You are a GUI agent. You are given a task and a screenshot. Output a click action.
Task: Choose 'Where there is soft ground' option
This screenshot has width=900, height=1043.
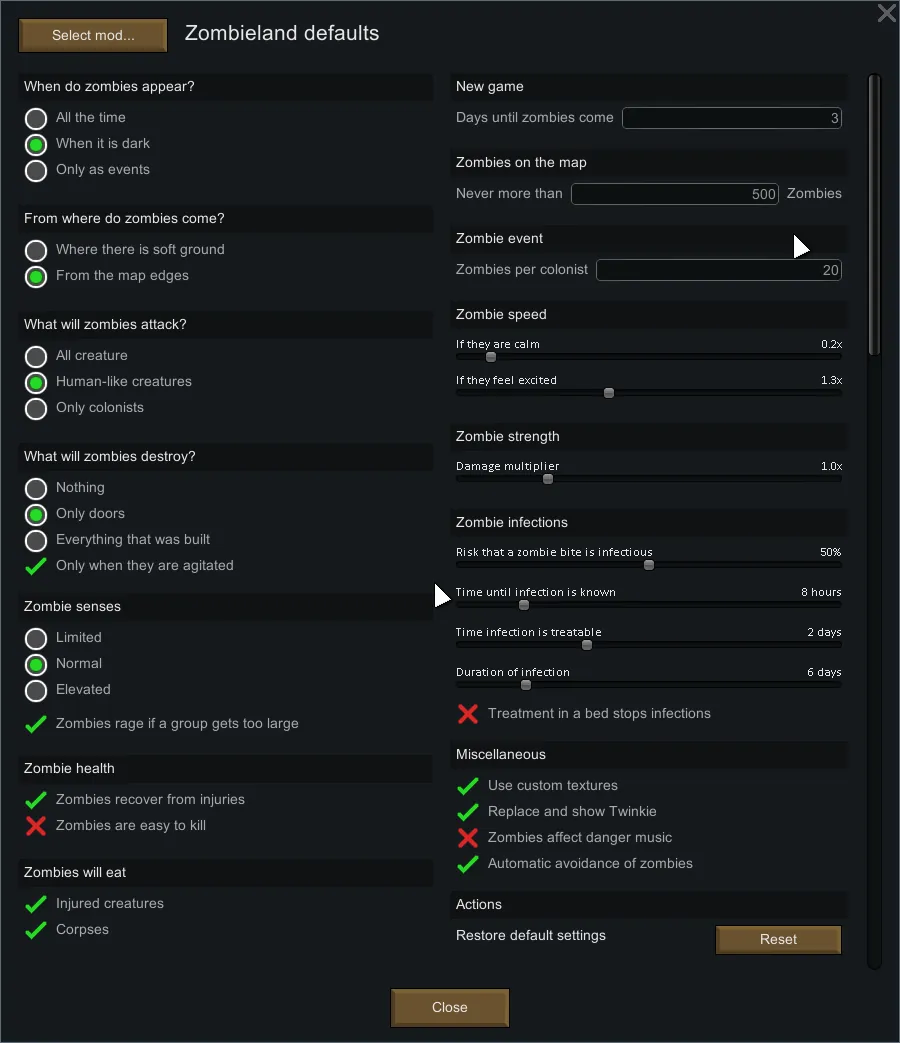[36, 250]
